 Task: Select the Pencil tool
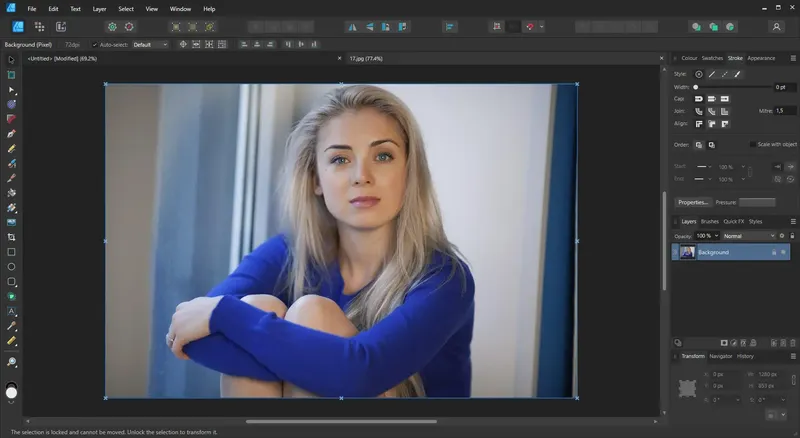pyautogui.click(x=11, y=149)
